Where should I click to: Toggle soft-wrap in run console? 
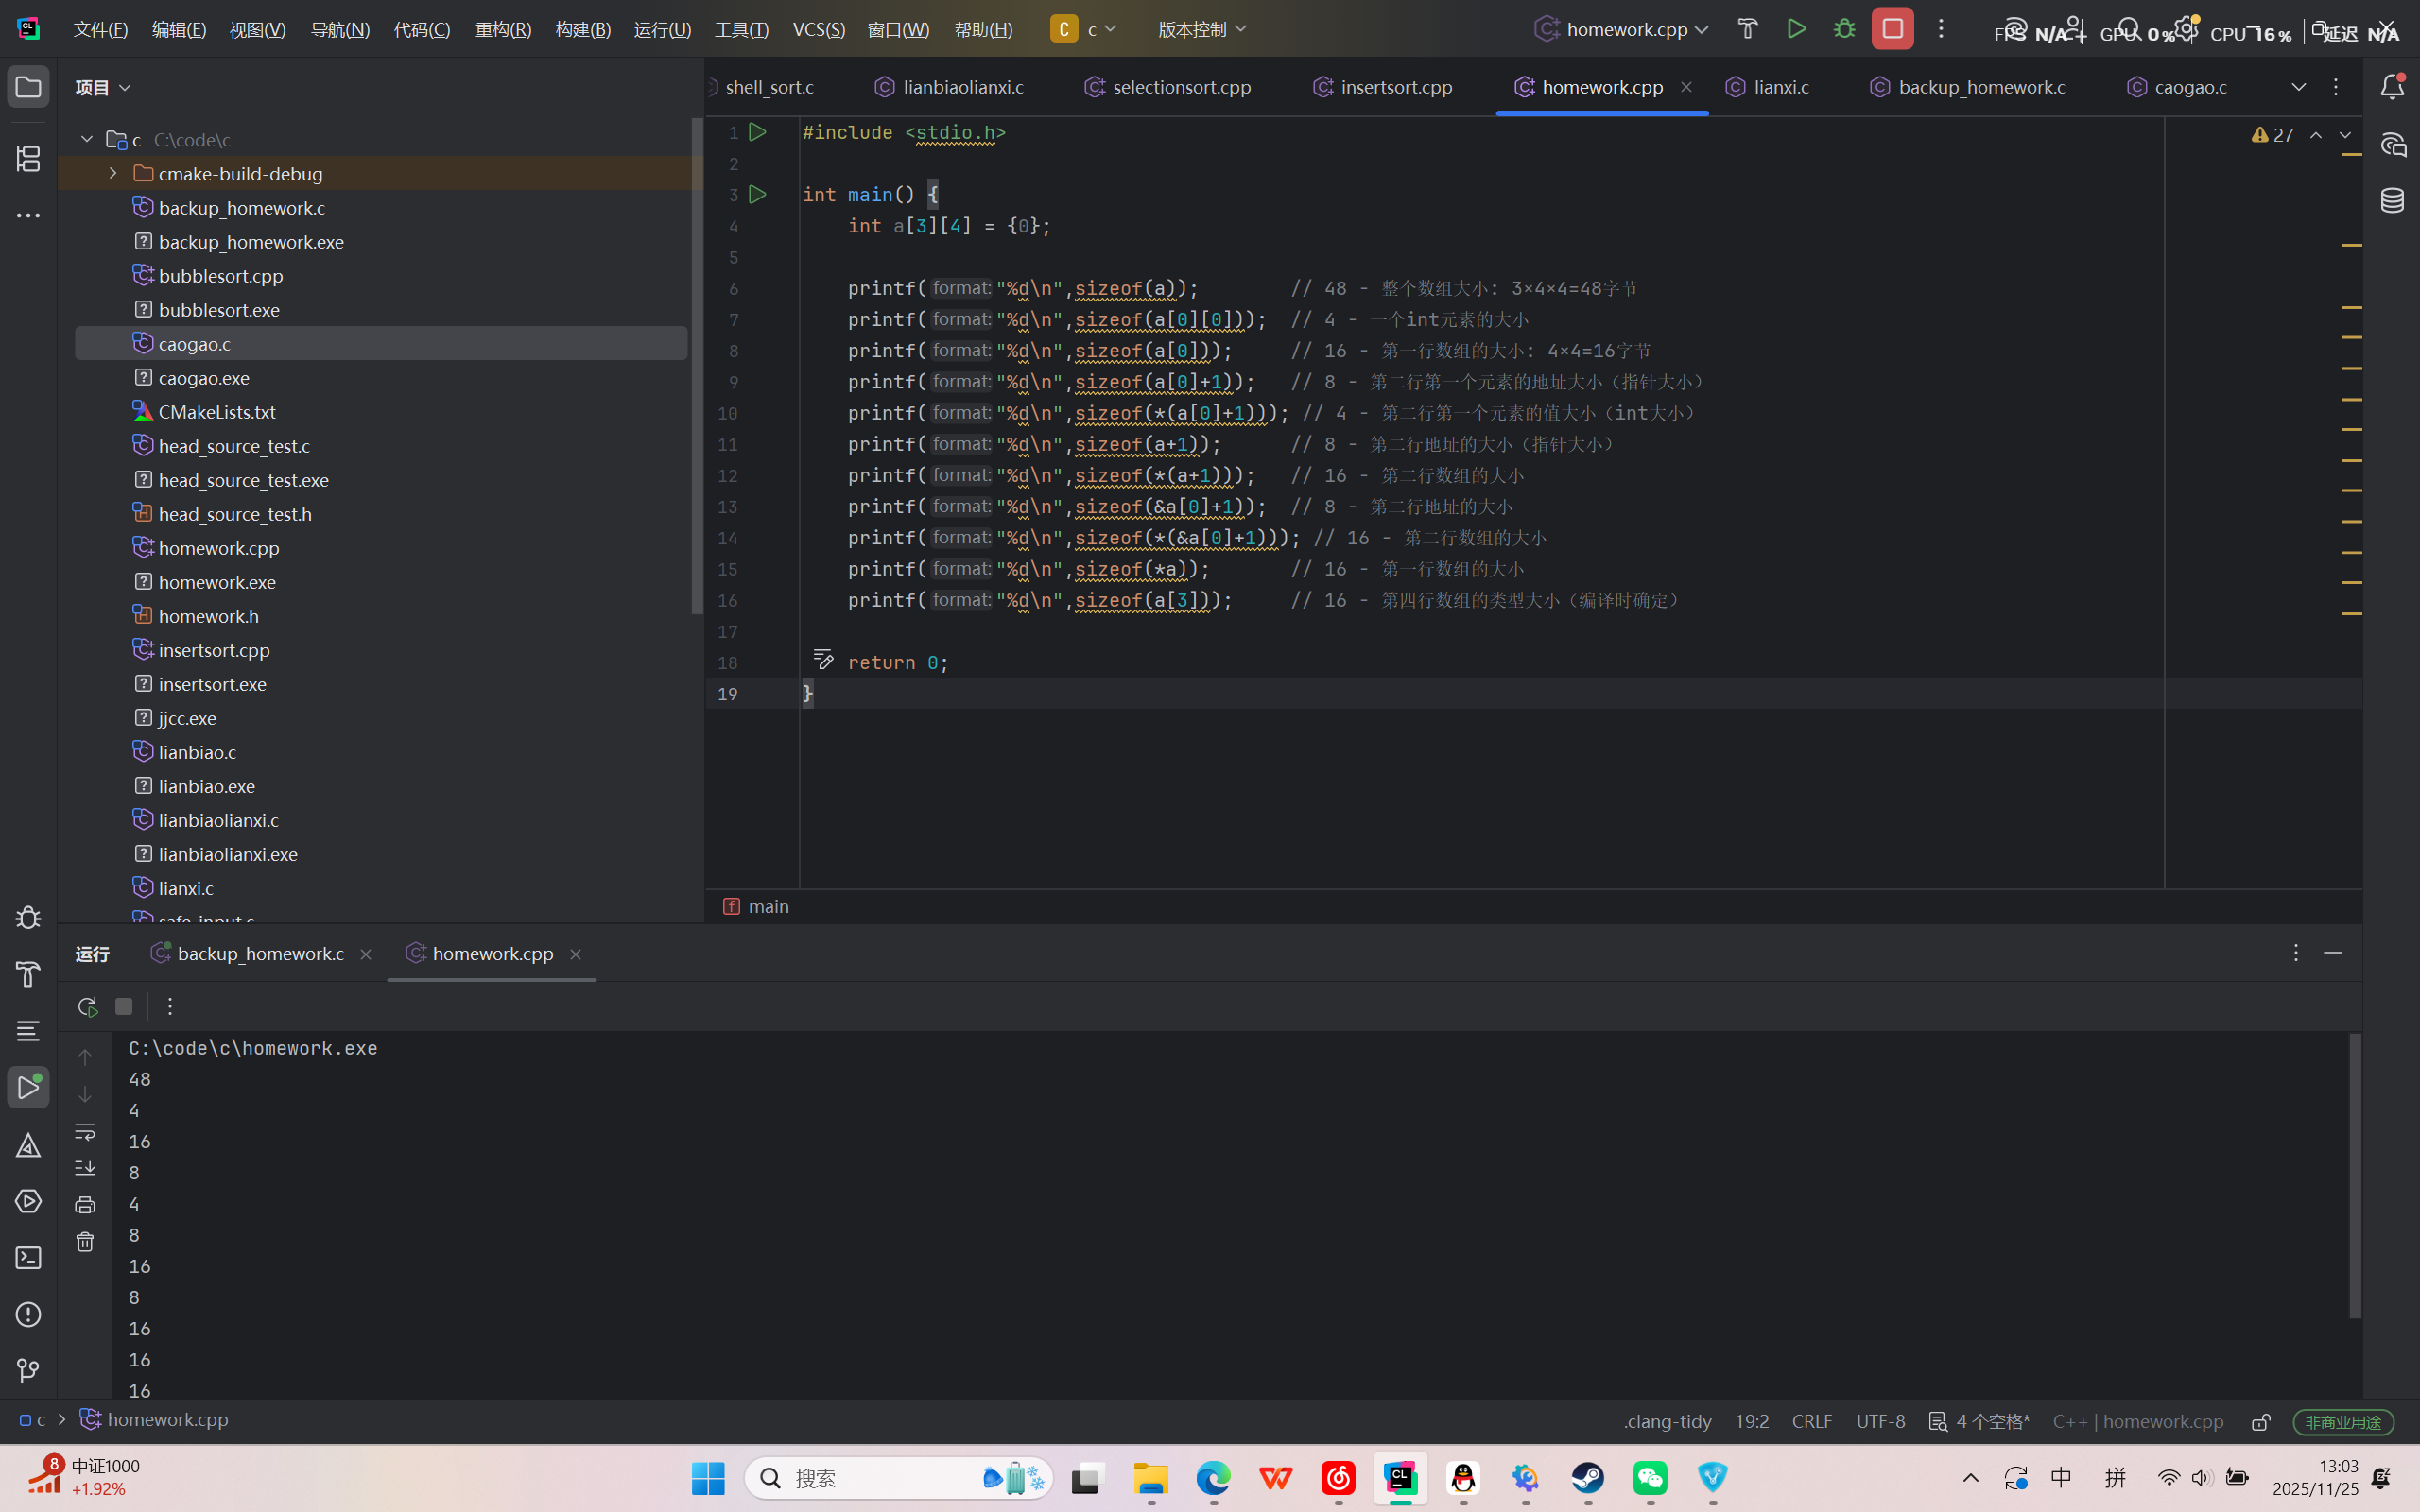(85, 1131)
